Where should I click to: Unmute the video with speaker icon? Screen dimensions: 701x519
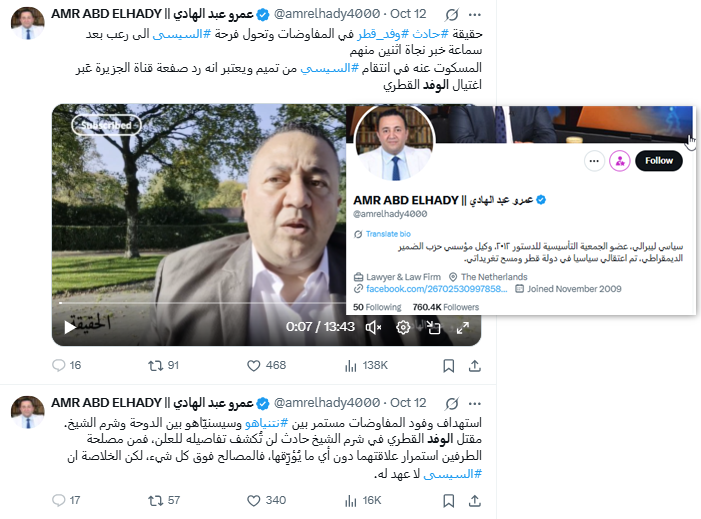tap(373, 328)
